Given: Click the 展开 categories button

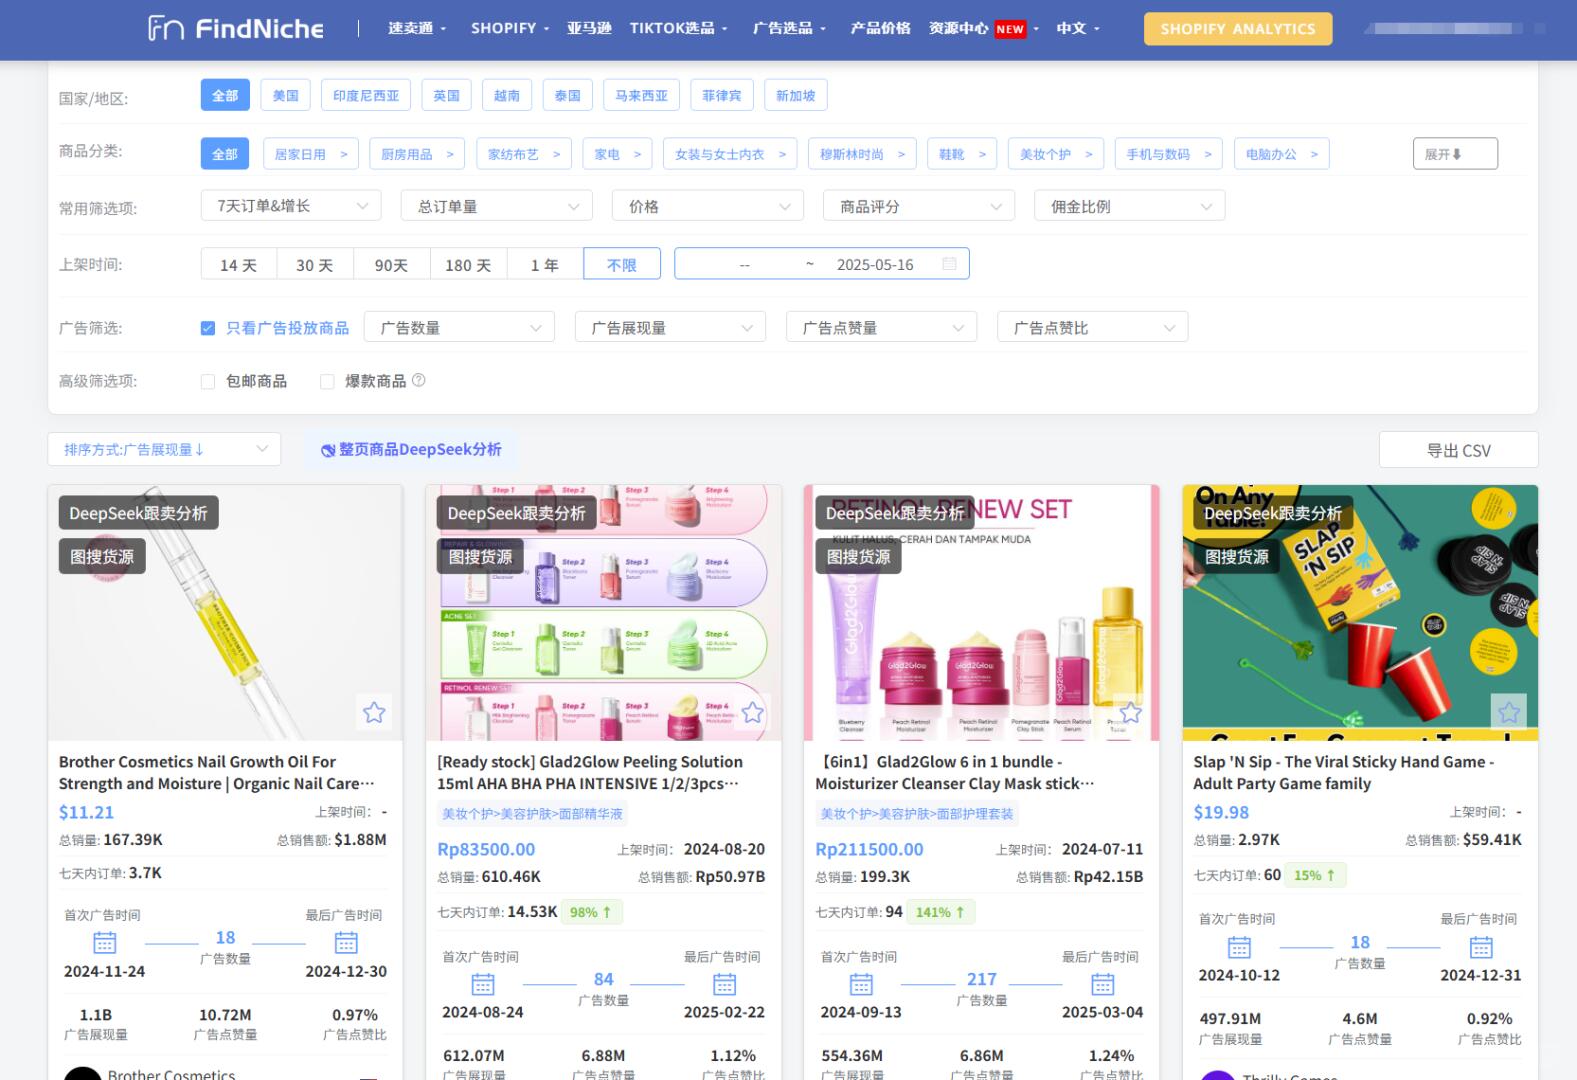Looking at the screenshot, I should coord(1455,154).
